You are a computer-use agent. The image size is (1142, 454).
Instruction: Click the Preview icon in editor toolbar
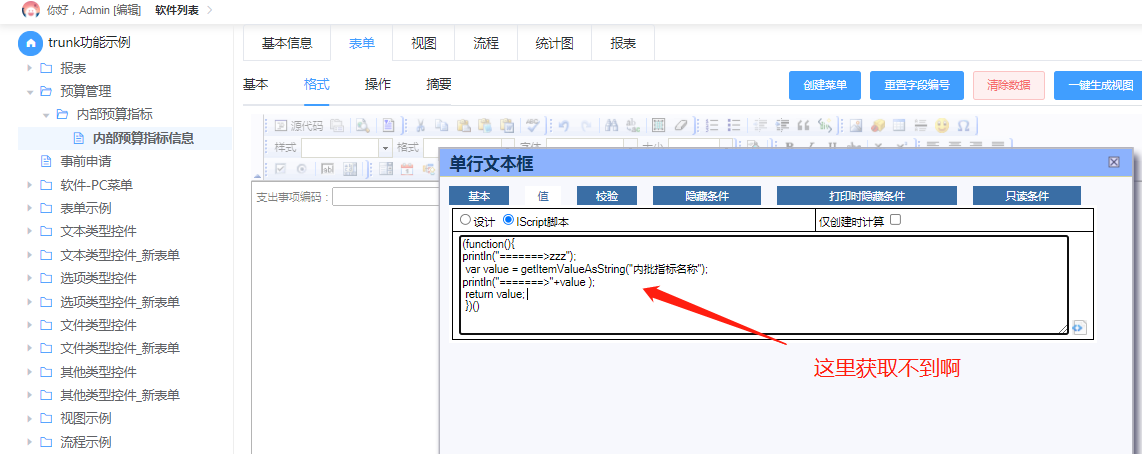coord(362,125)
